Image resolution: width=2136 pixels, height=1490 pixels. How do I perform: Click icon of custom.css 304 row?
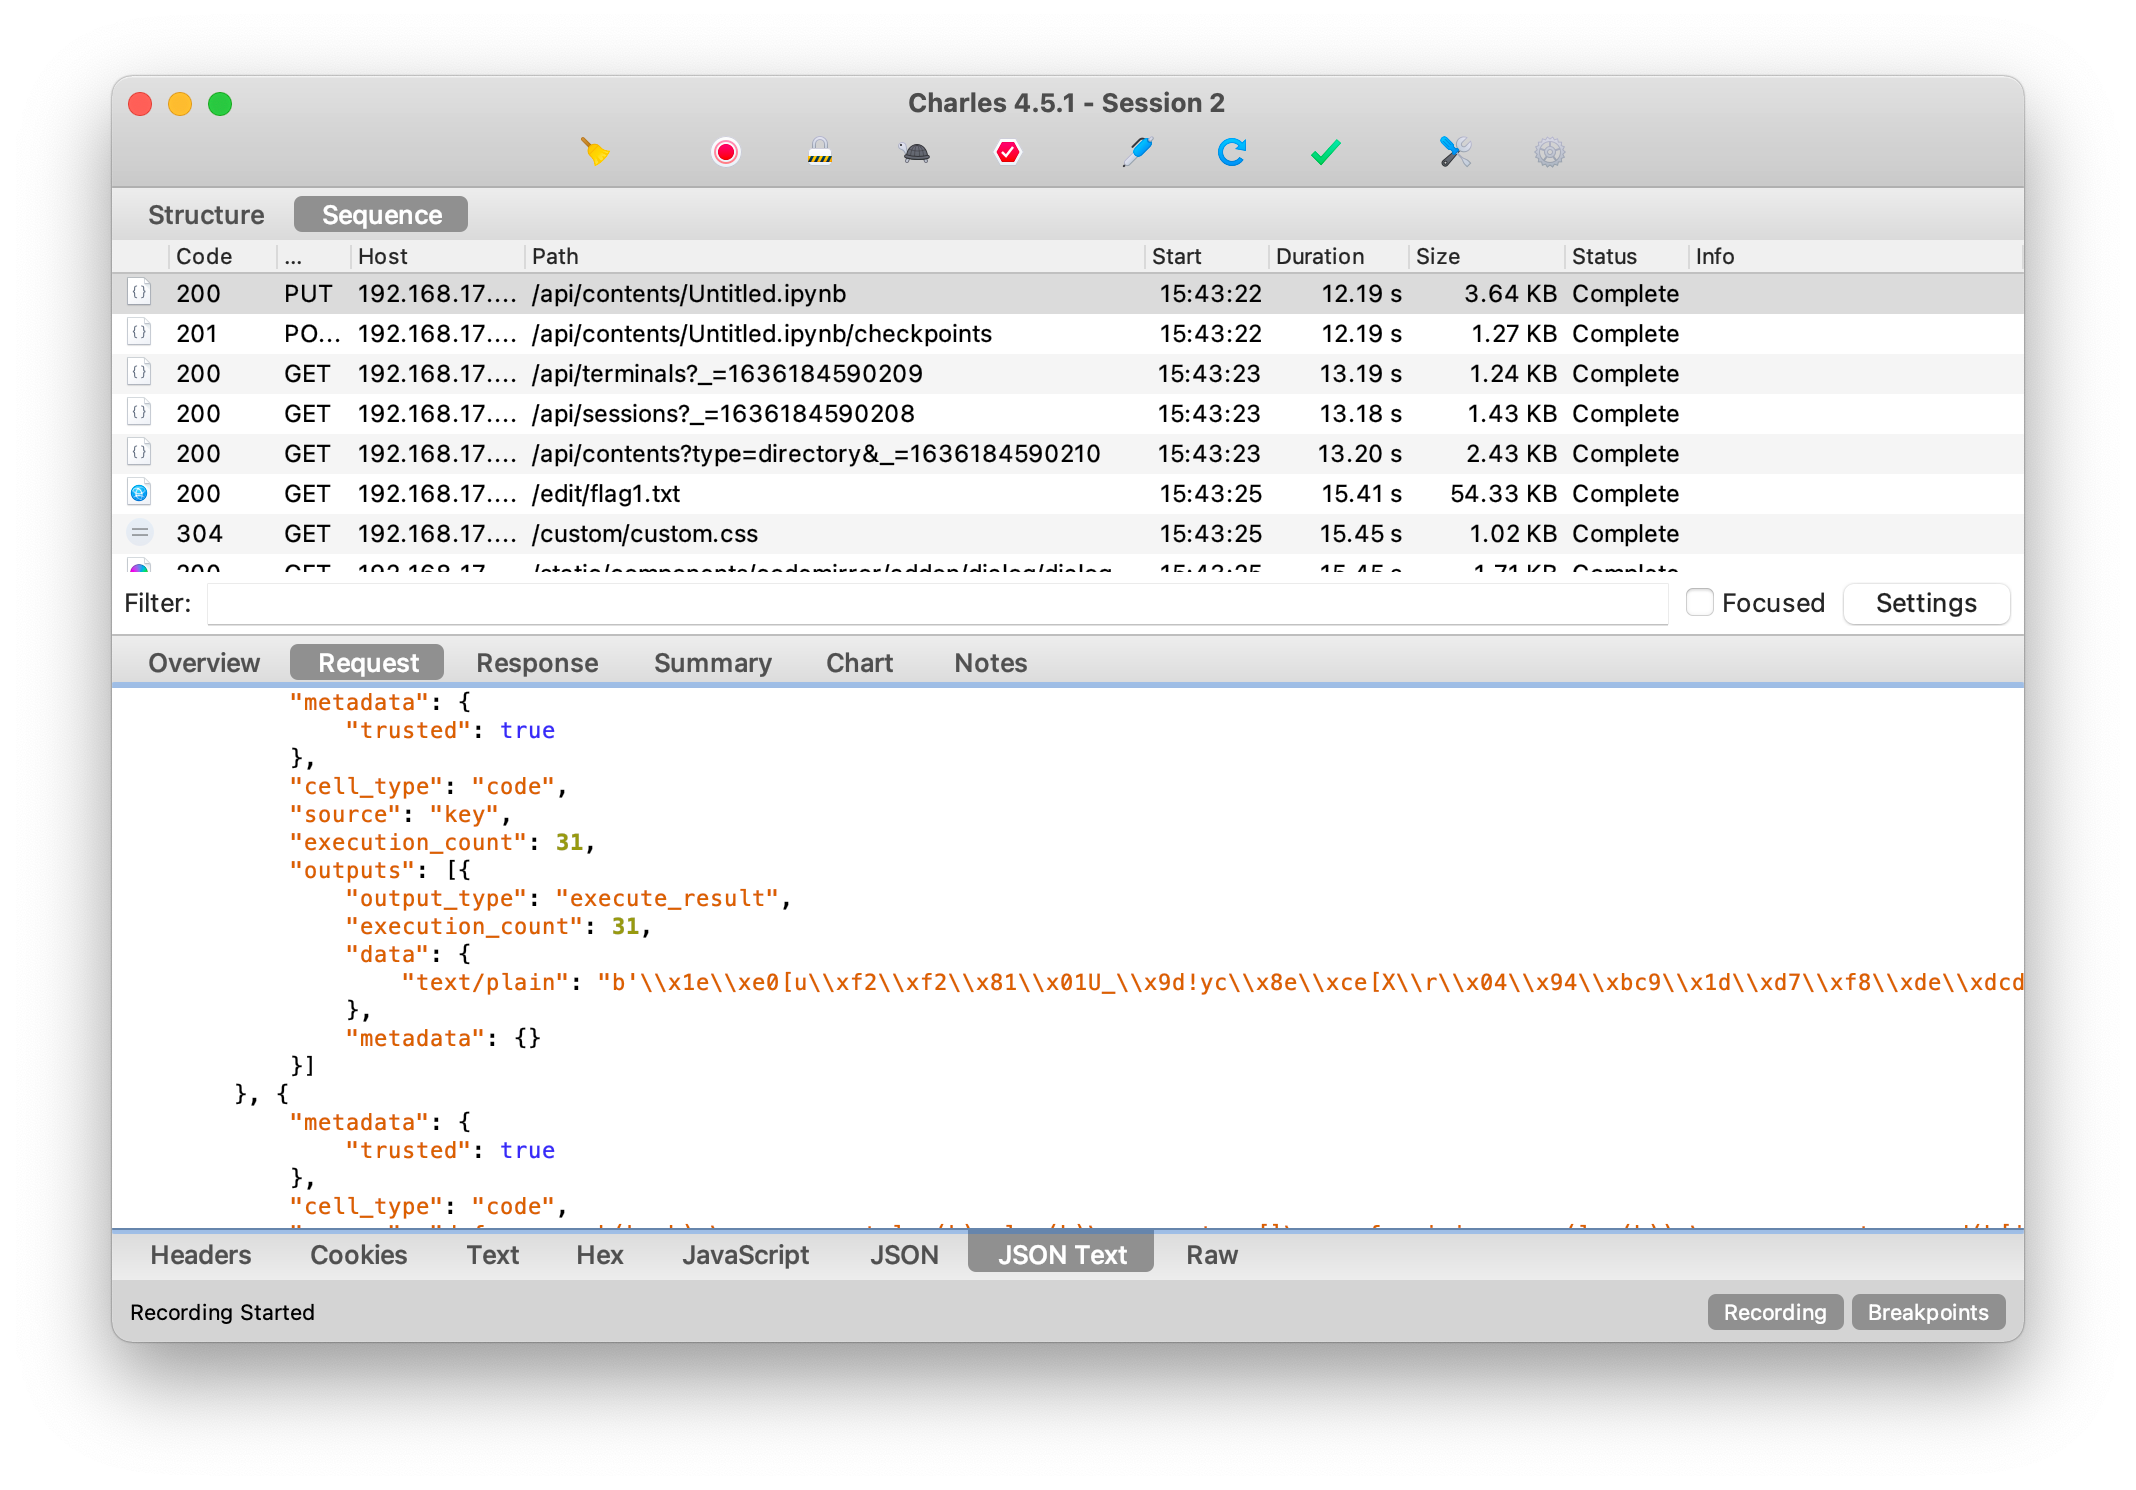[x=140, y=533]
